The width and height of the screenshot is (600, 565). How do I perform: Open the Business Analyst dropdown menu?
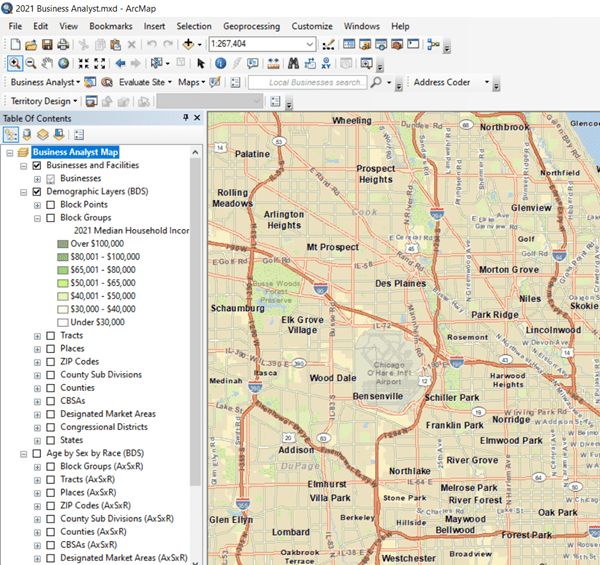45,82
